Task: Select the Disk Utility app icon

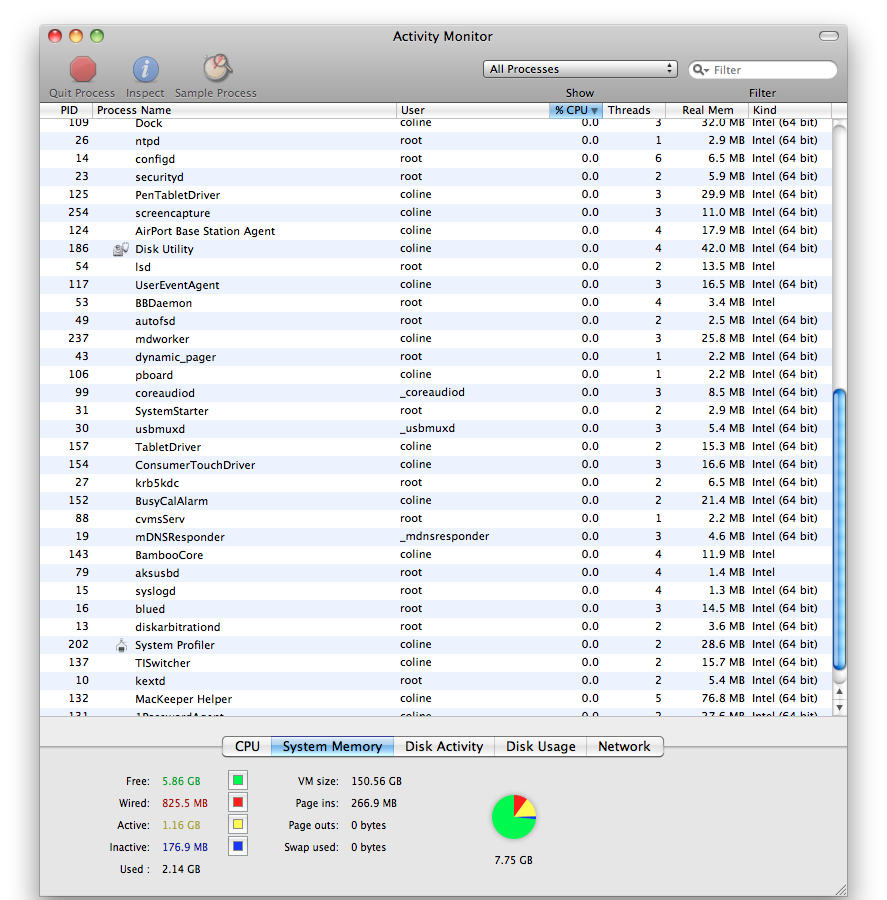Action: [121, 249]
